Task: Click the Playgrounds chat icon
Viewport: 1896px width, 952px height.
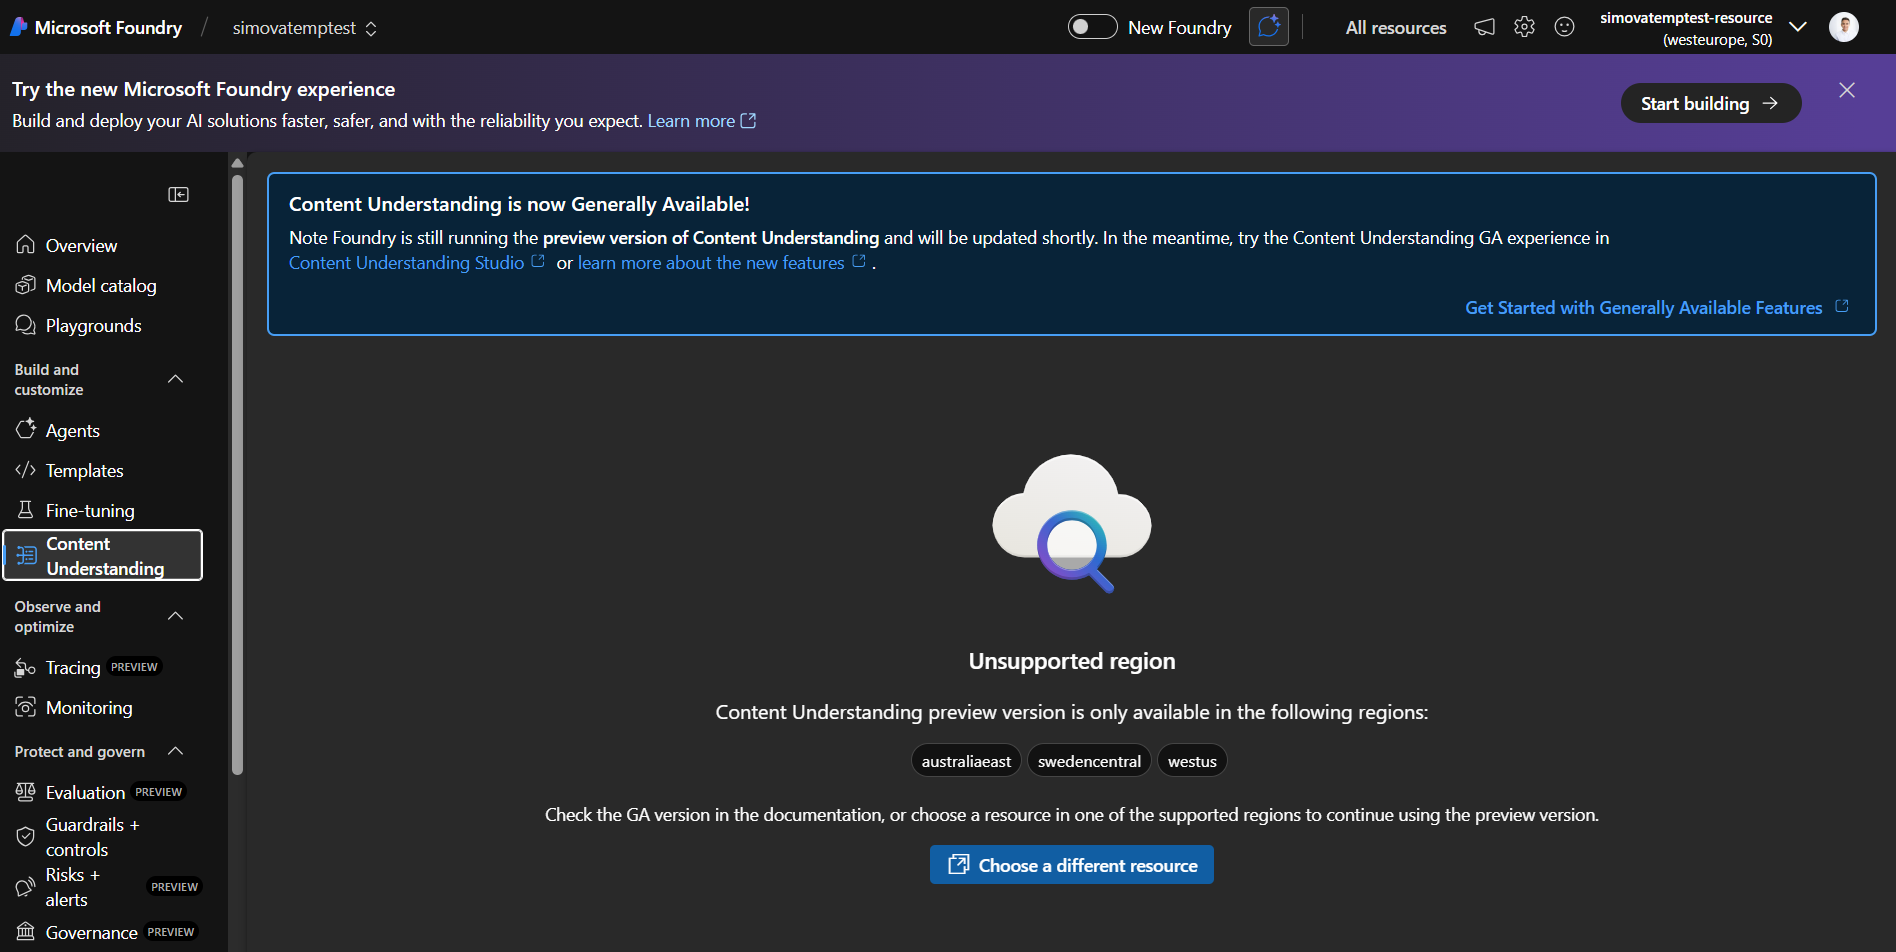Action: point(26,325)
